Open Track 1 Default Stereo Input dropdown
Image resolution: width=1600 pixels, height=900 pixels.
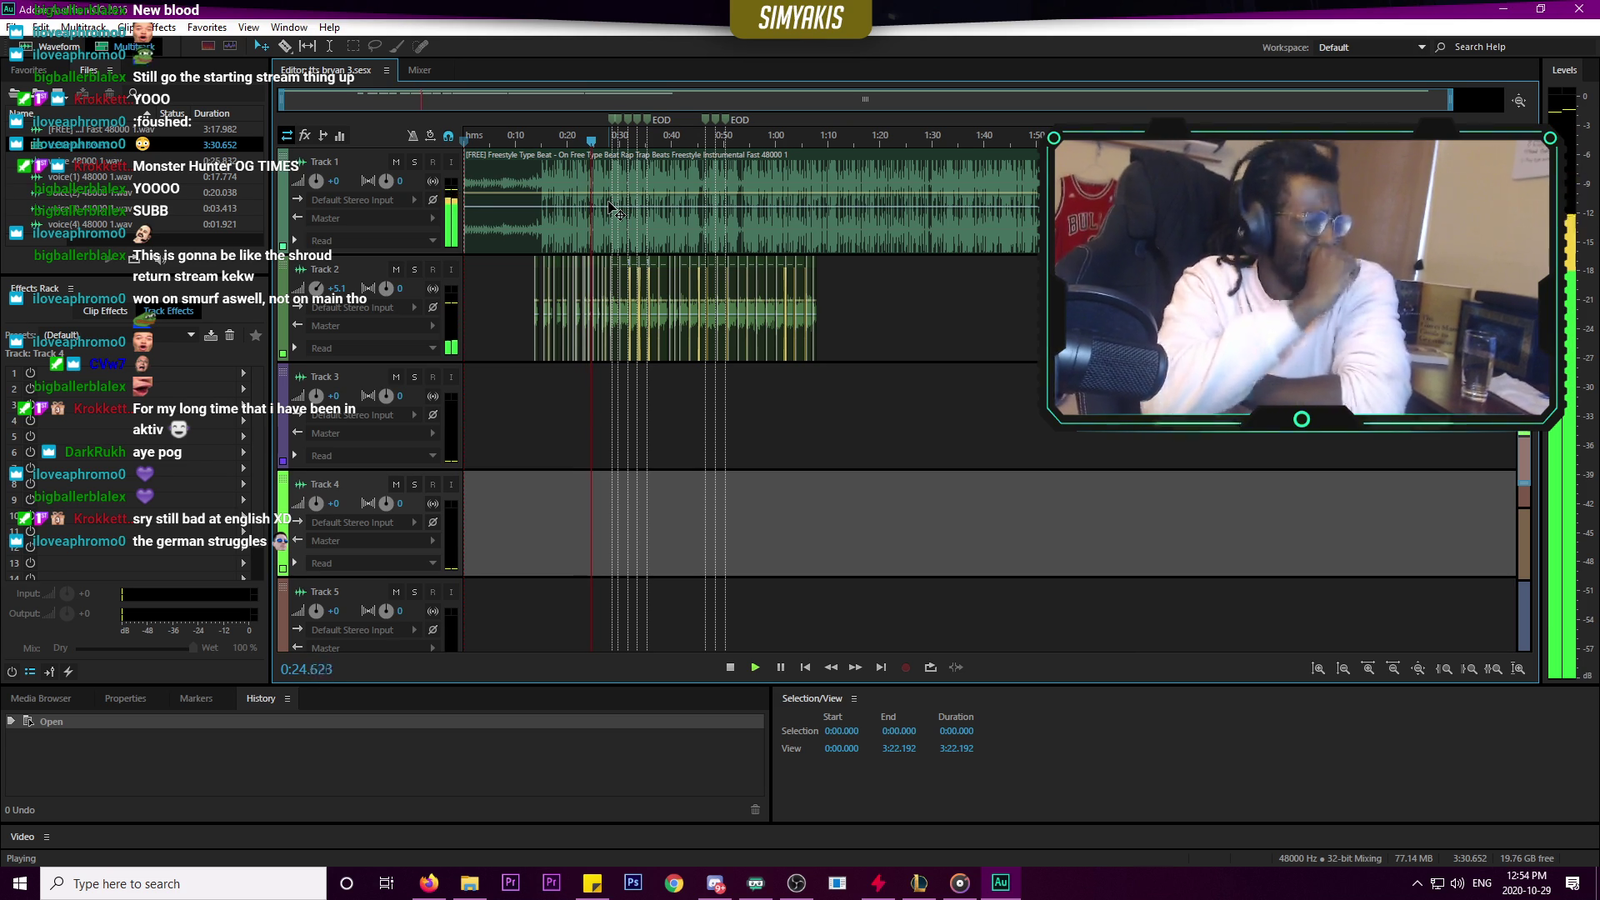[x=364, y=200]
